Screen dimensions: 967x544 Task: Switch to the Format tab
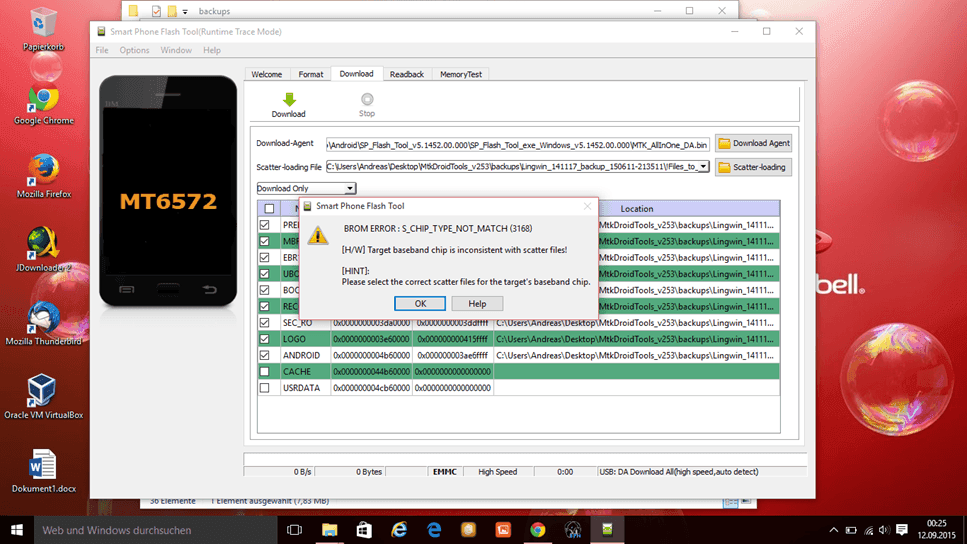pos(311,74)
